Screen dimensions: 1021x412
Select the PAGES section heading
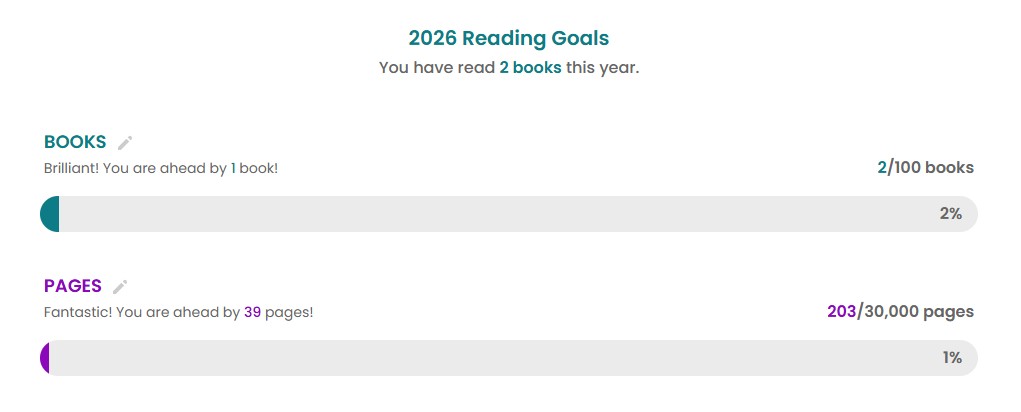pos(73,286)
